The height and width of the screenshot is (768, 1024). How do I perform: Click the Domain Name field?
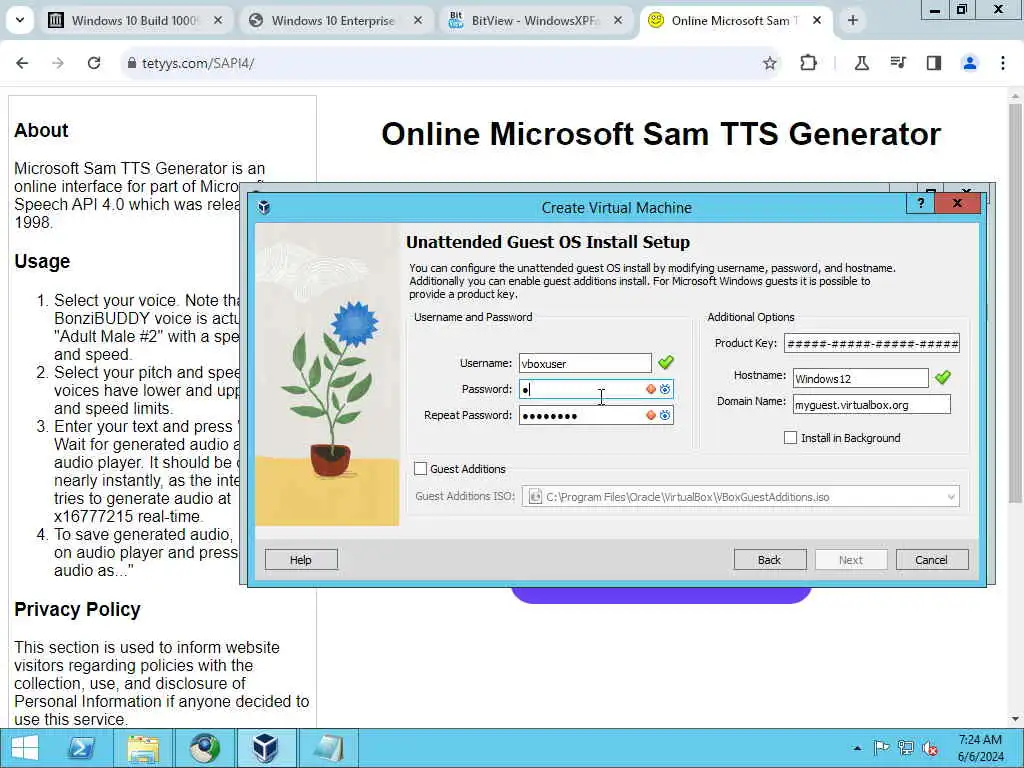[872, 405]
